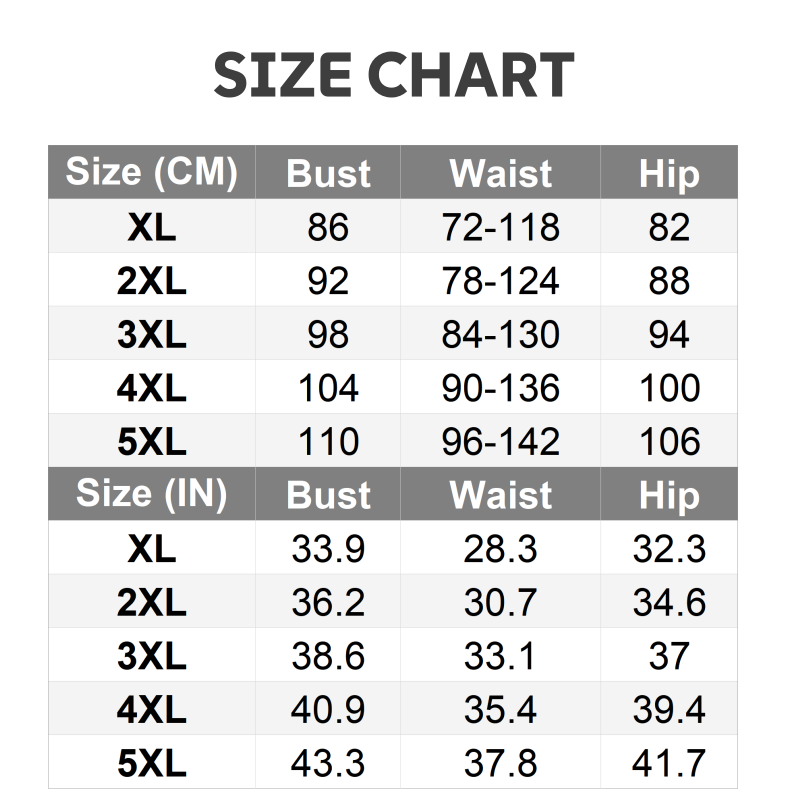Click the 5XL hip value 106

pos(669,441)
